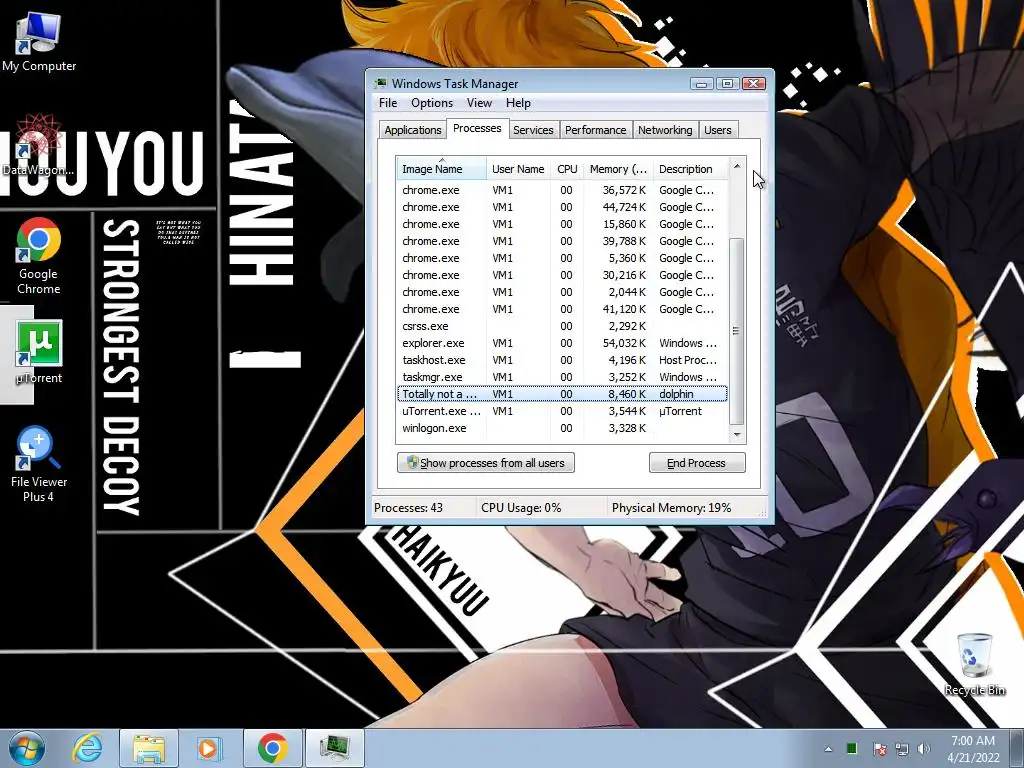Close the Windows Task Manager window
This screenshot has width=1024, height=768.
754,84
